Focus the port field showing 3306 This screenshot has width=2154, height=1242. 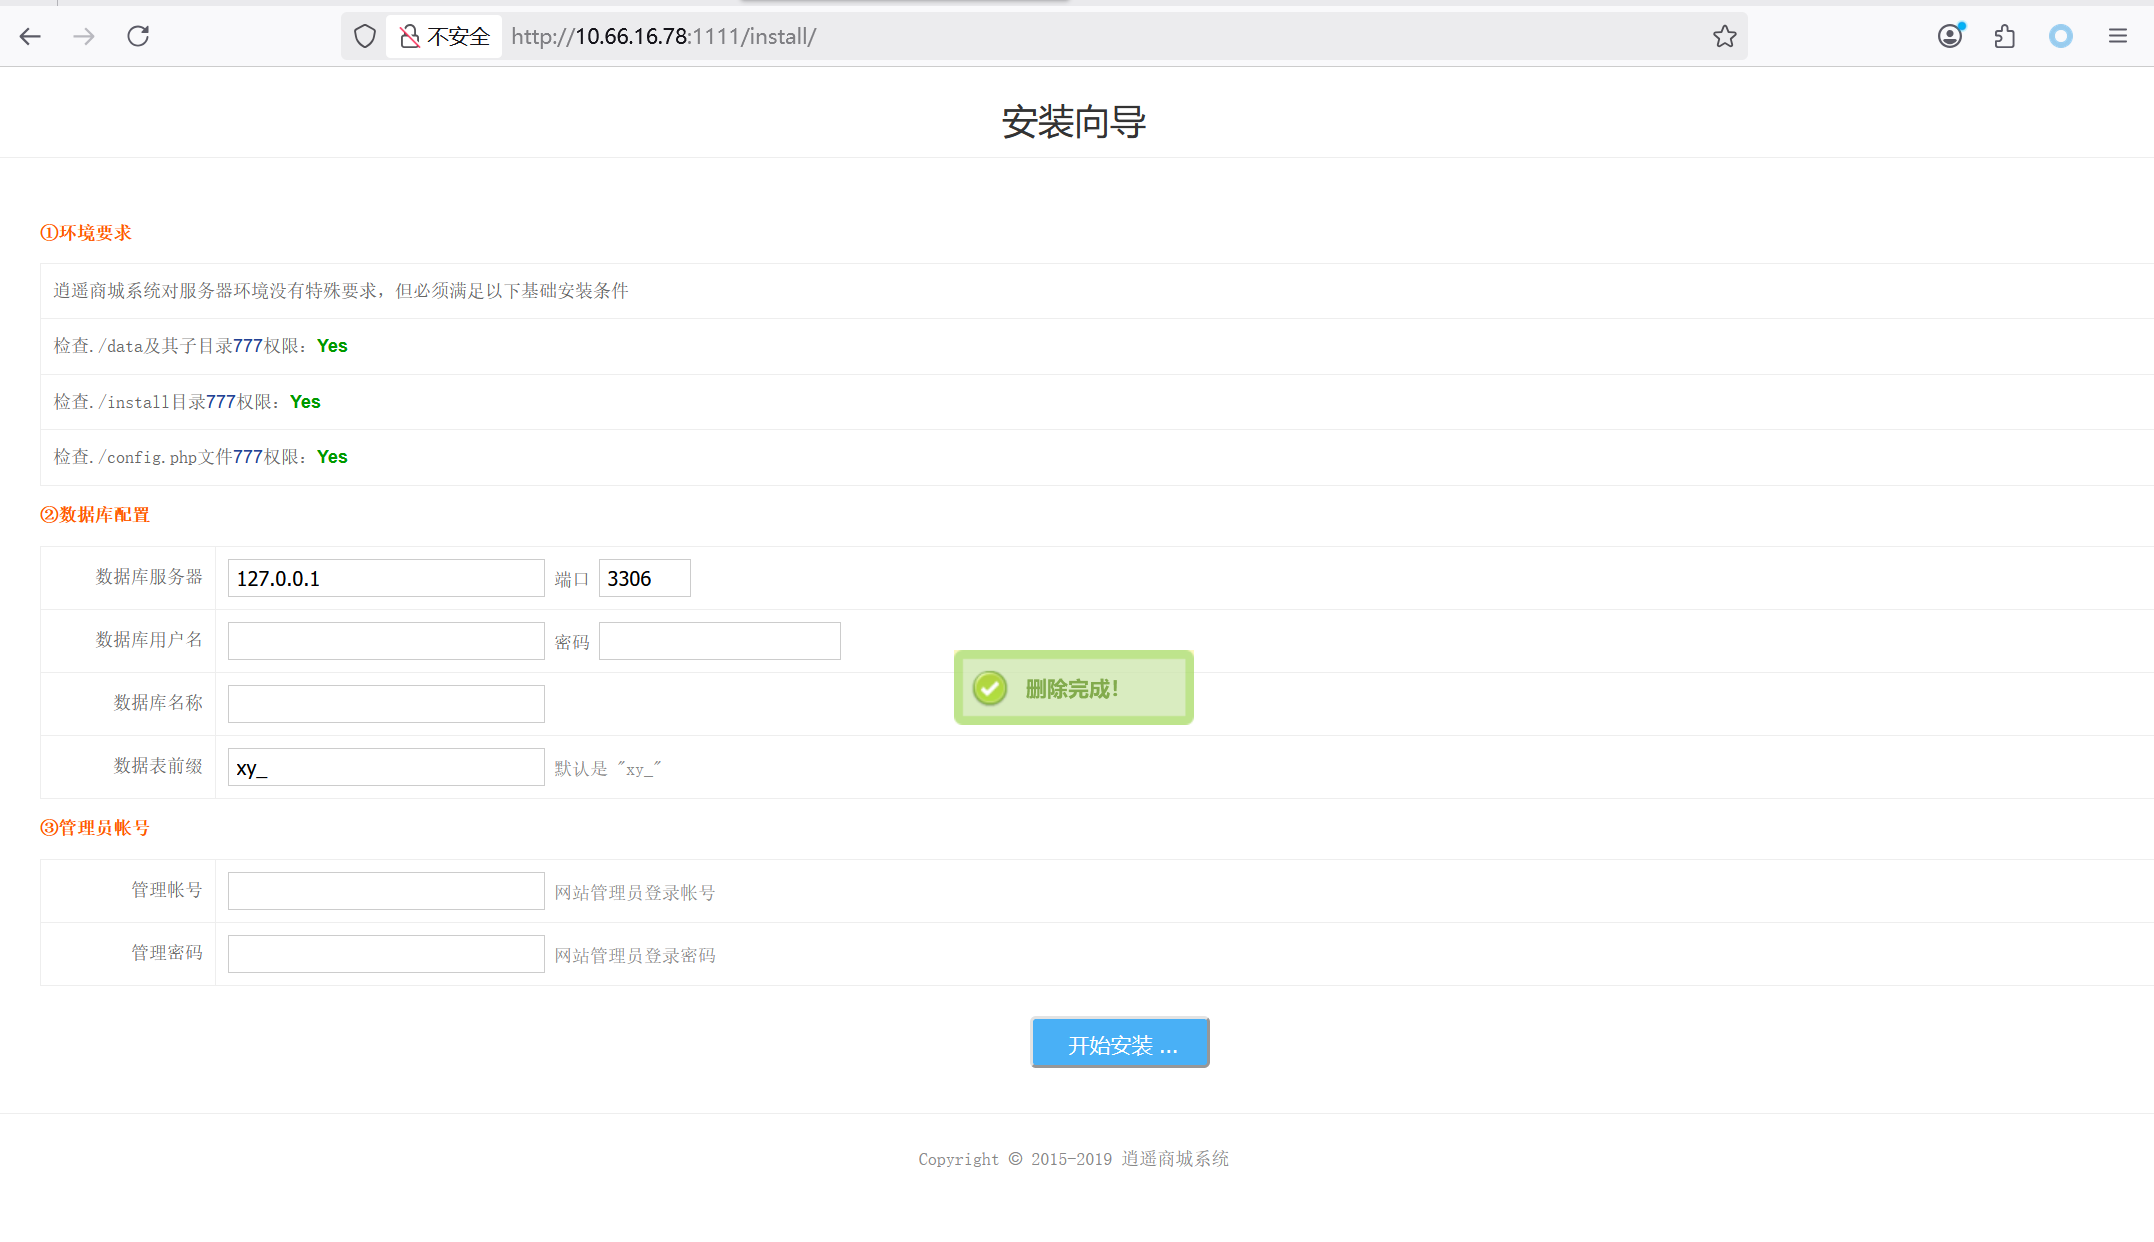(644, 578)
